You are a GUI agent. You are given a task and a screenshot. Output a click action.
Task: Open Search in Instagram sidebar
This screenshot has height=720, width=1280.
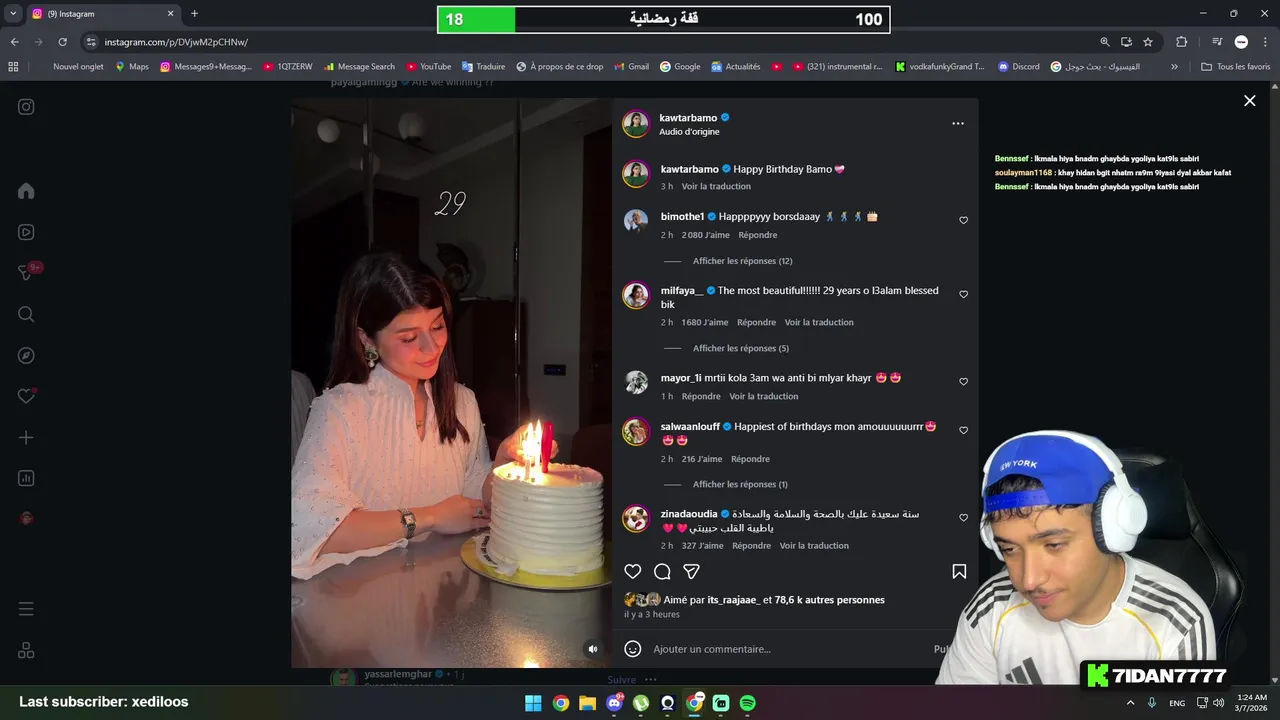26,314
